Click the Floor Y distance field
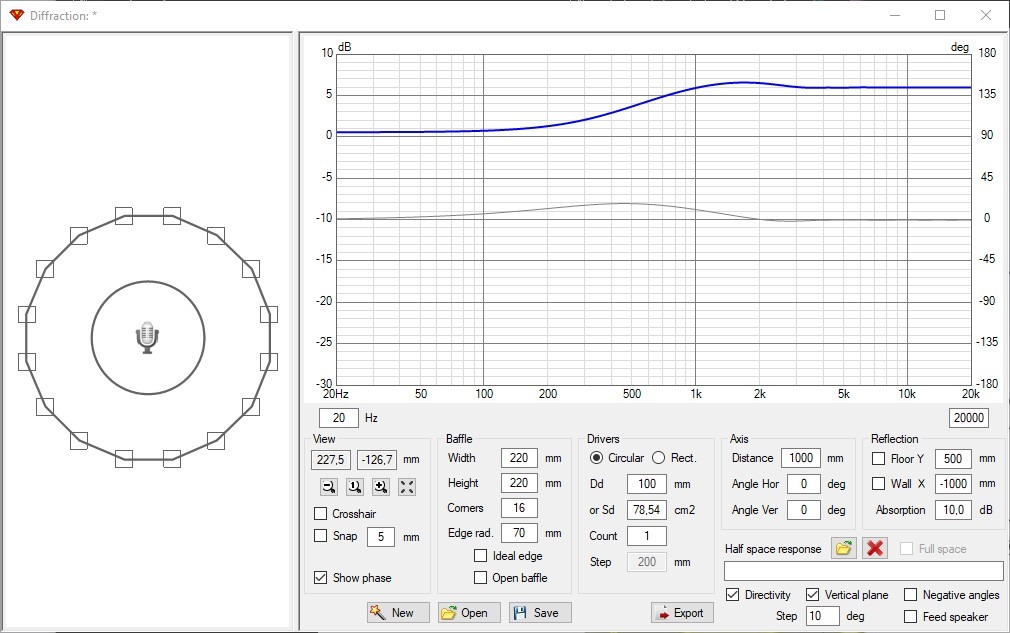This screenshot has height=633, width=1010. 953,458
